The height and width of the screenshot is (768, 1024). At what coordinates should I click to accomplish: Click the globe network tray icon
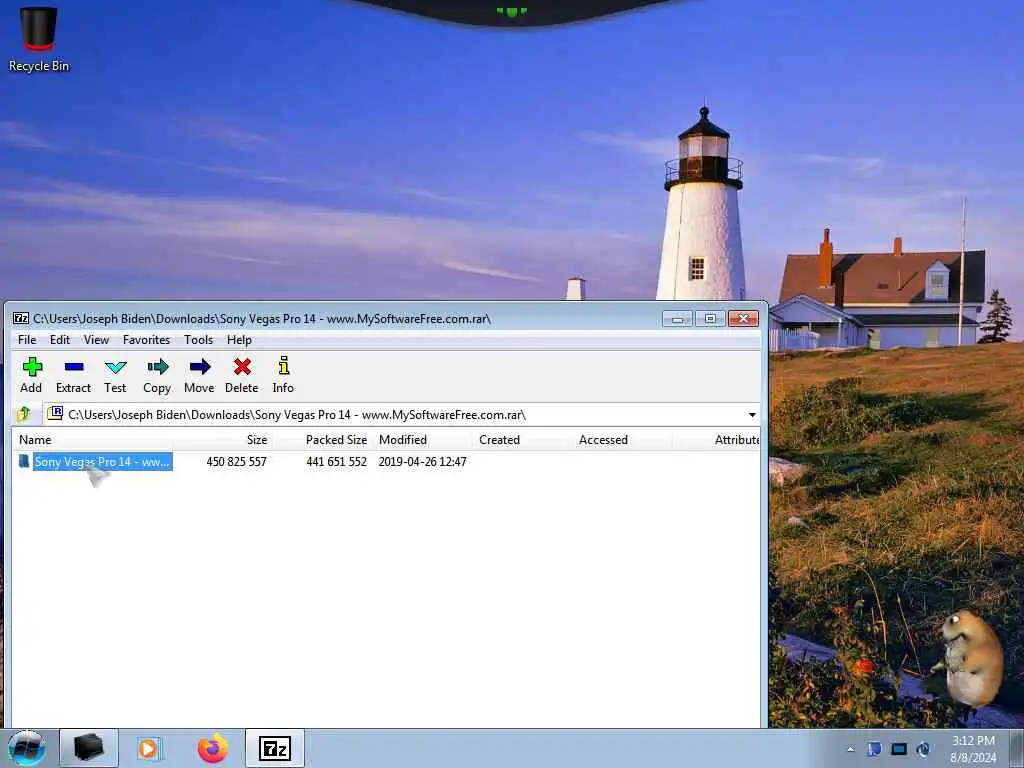[x=923, y=749]
